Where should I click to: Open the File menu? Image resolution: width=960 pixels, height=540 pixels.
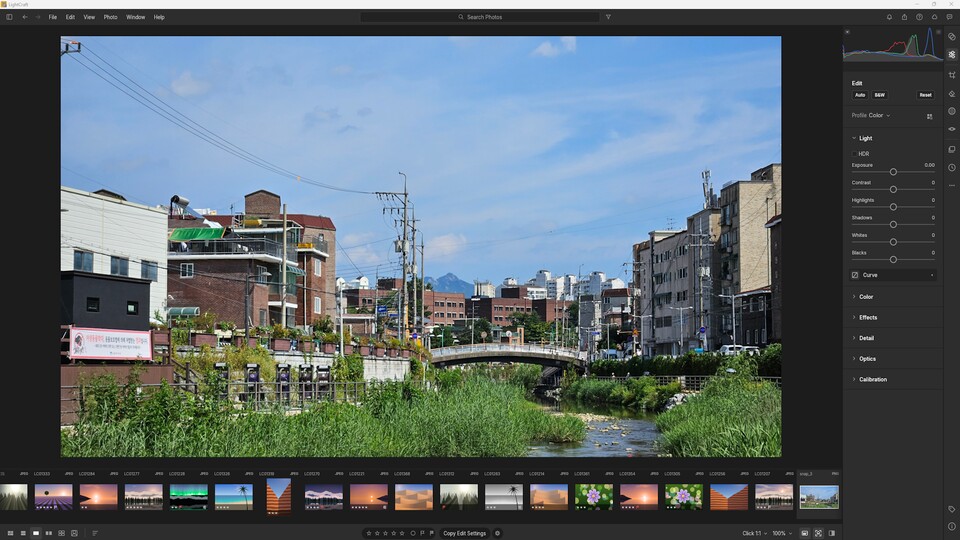click(x=53, y=17)
